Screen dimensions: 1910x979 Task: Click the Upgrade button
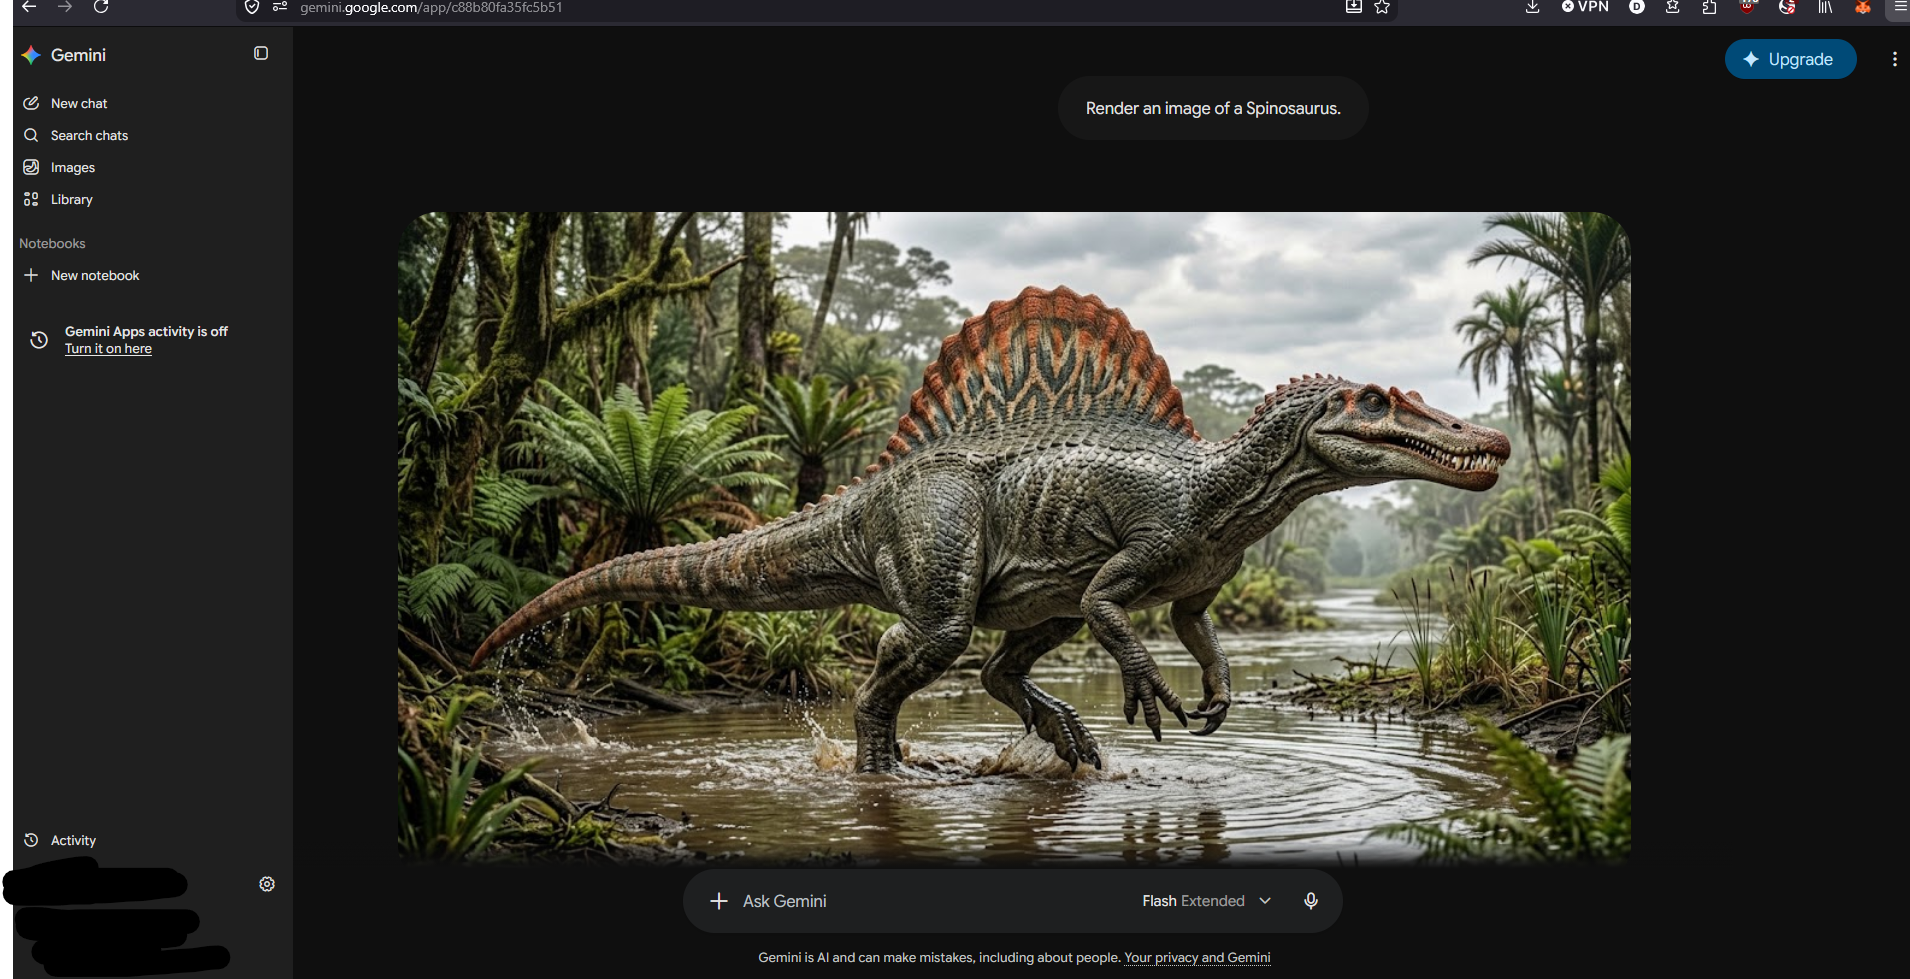(x=1790, y=59)
